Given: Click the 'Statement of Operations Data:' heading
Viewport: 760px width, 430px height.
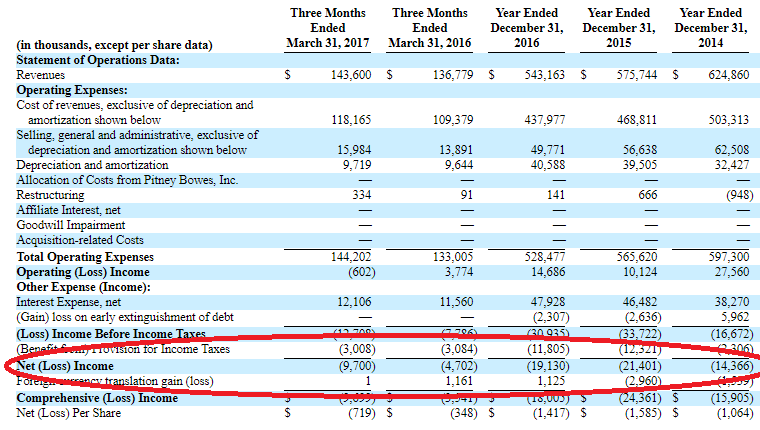Looking at the screenshot, I should [98, 60].
